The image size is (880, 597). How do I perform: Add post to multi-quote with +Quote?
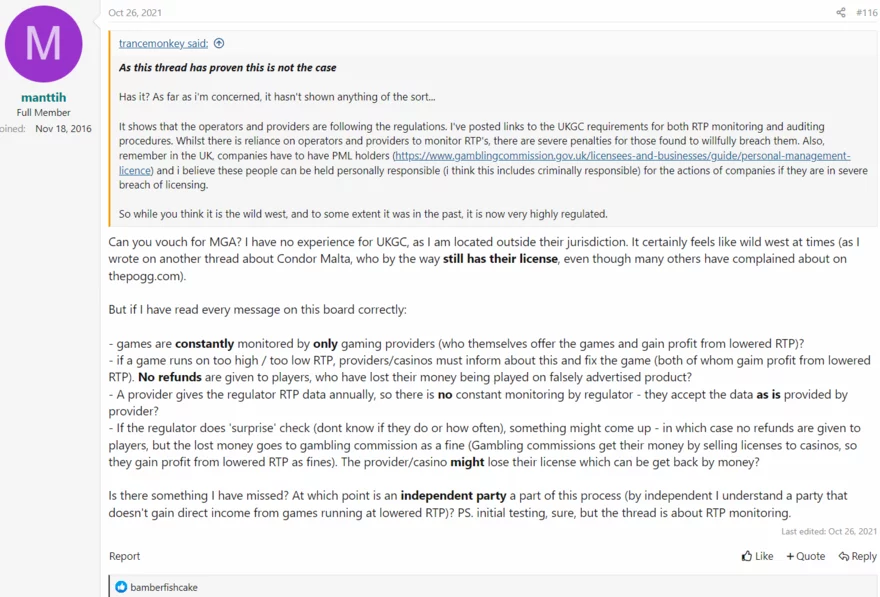pyautogui.click(x=806, y=556)
